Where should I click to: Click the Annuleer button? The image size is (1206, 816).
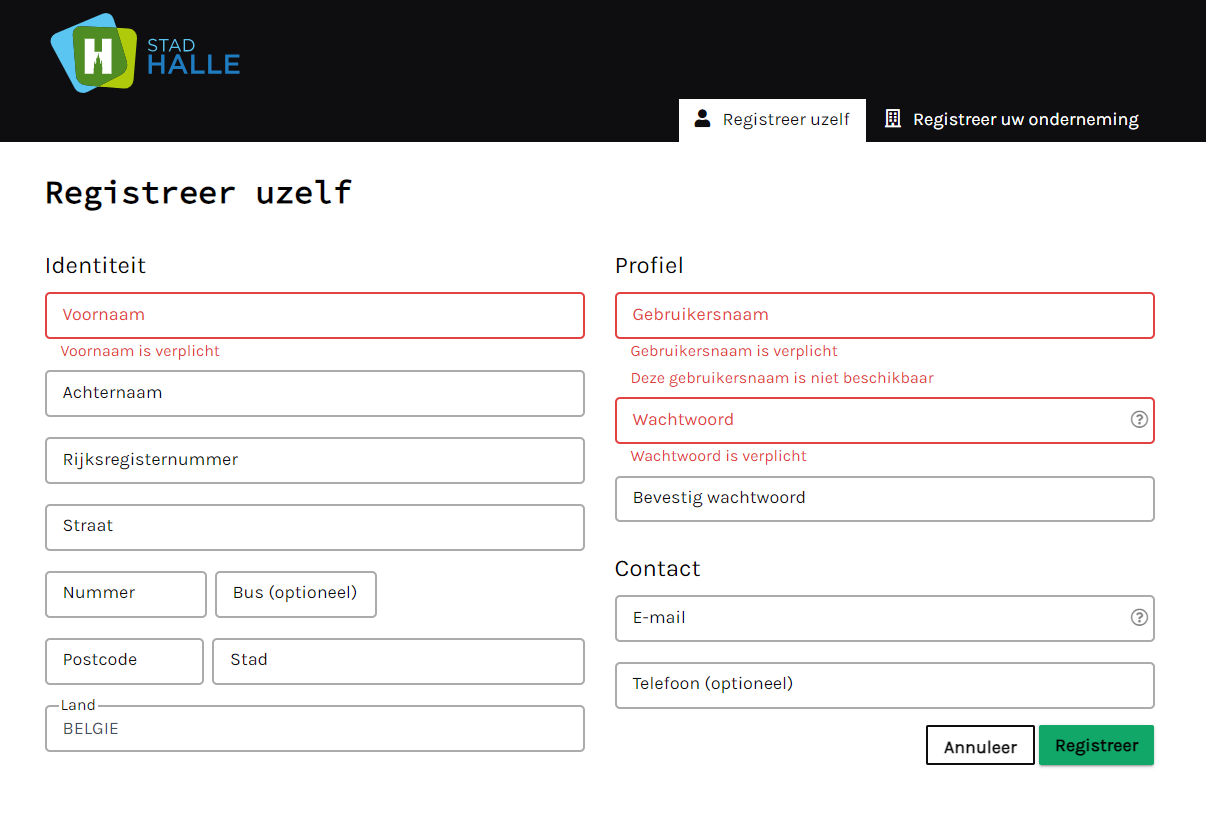980,746
